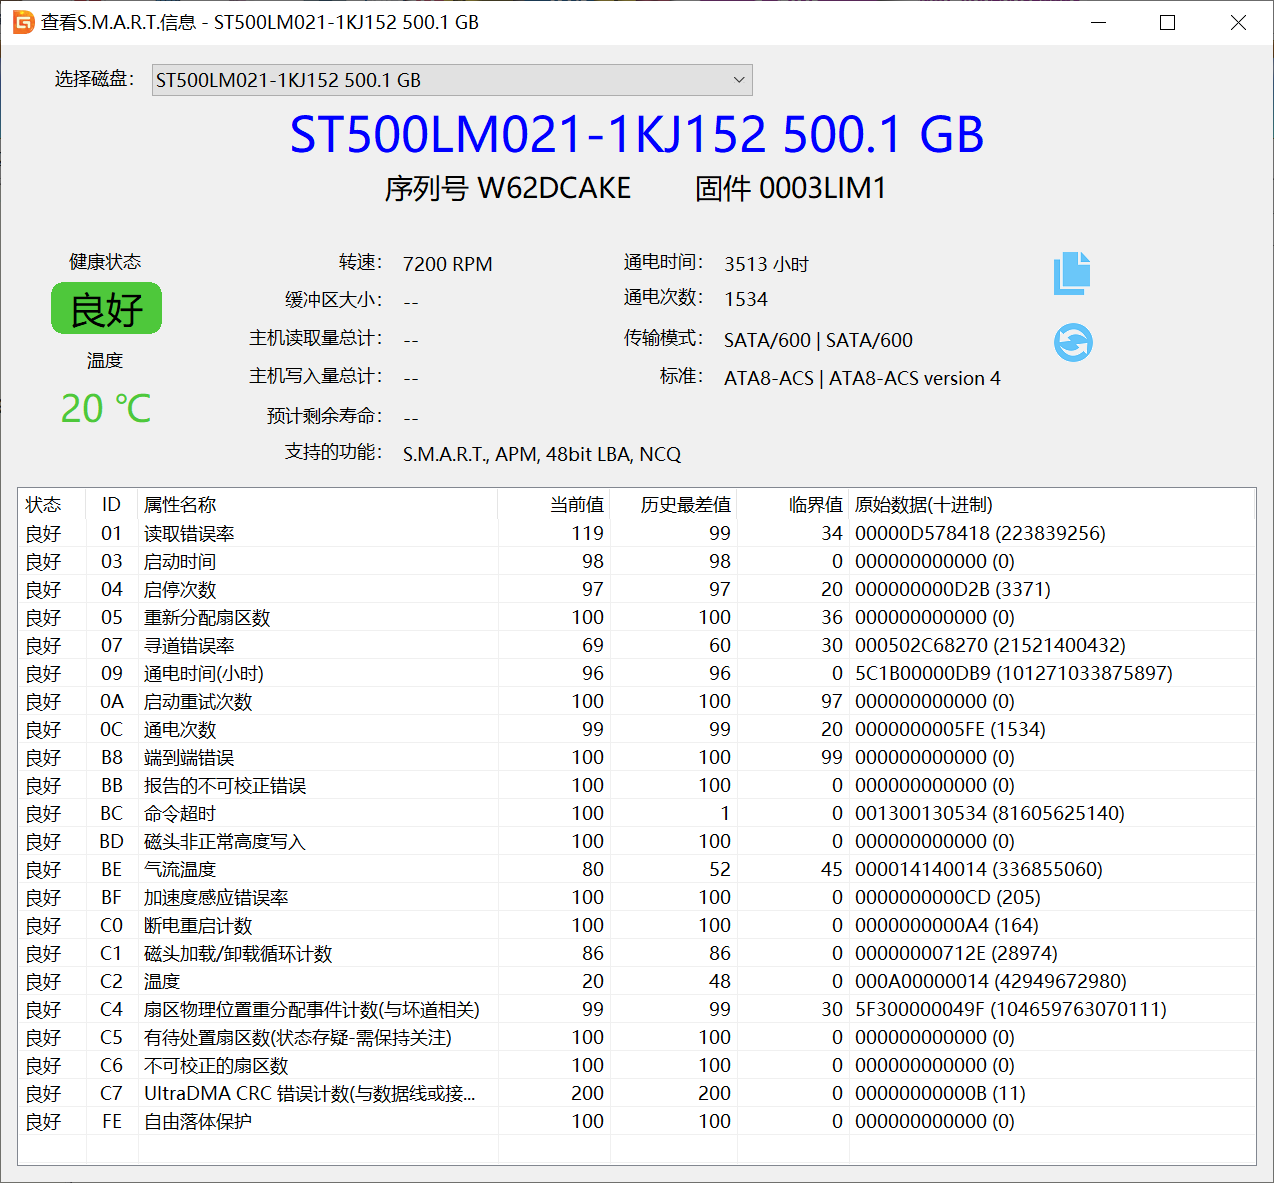Select the 端到端错误 row
Viewport: 1274px width, 1183px height.
click(636, 757)
